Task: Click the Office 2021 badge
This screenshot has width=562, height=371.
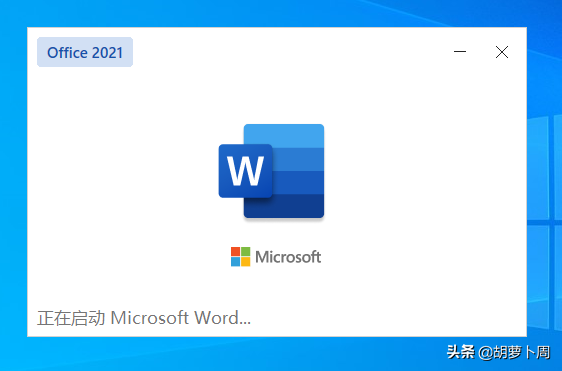Action: click(x=85, y=52)
